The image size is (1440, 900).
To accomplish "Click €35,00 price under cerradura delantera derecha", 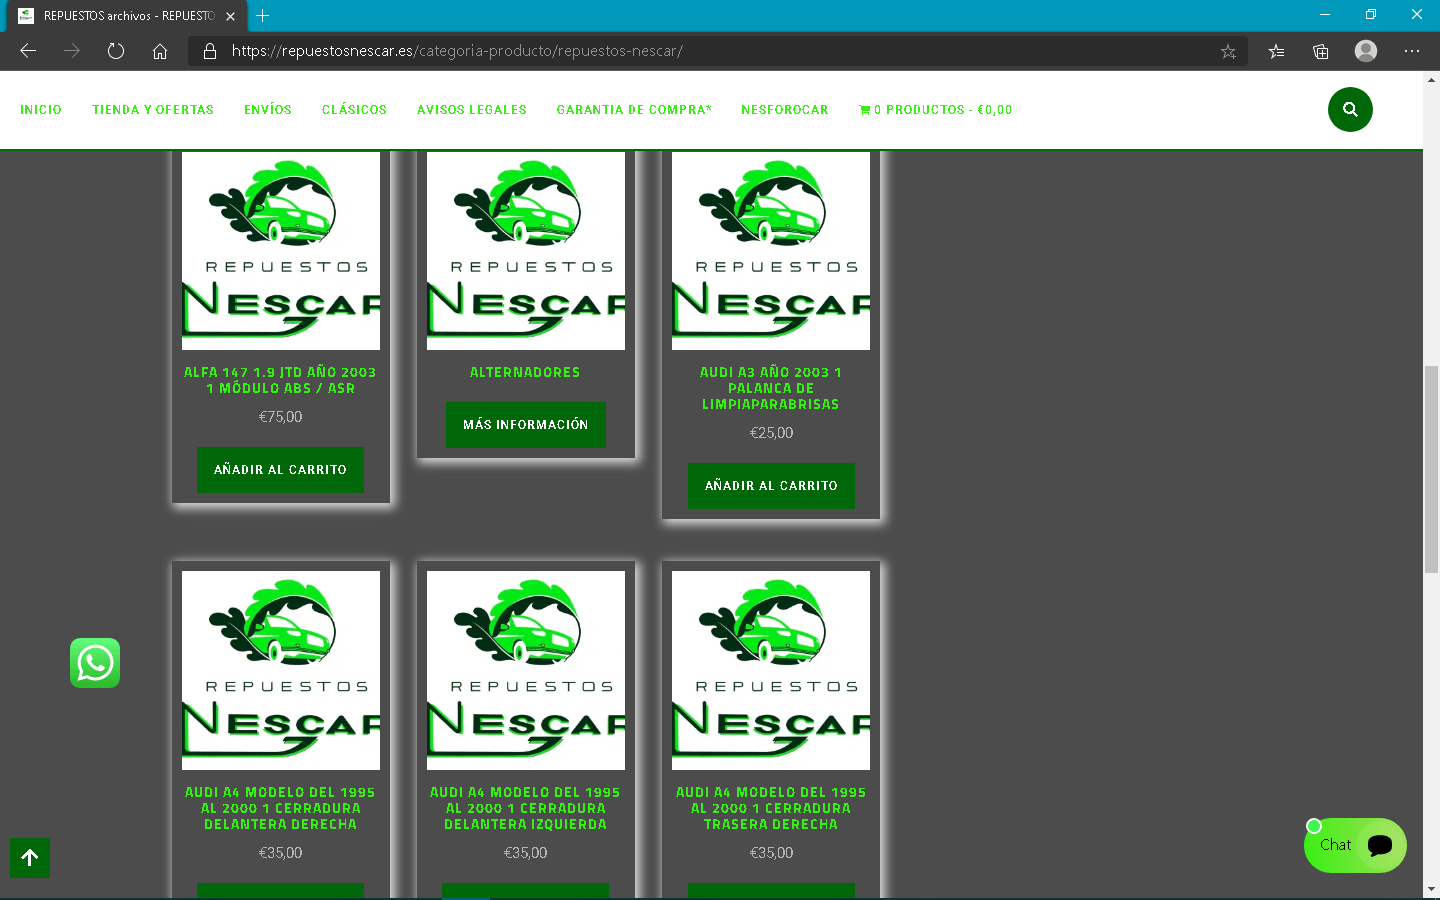I will (280, 853).
